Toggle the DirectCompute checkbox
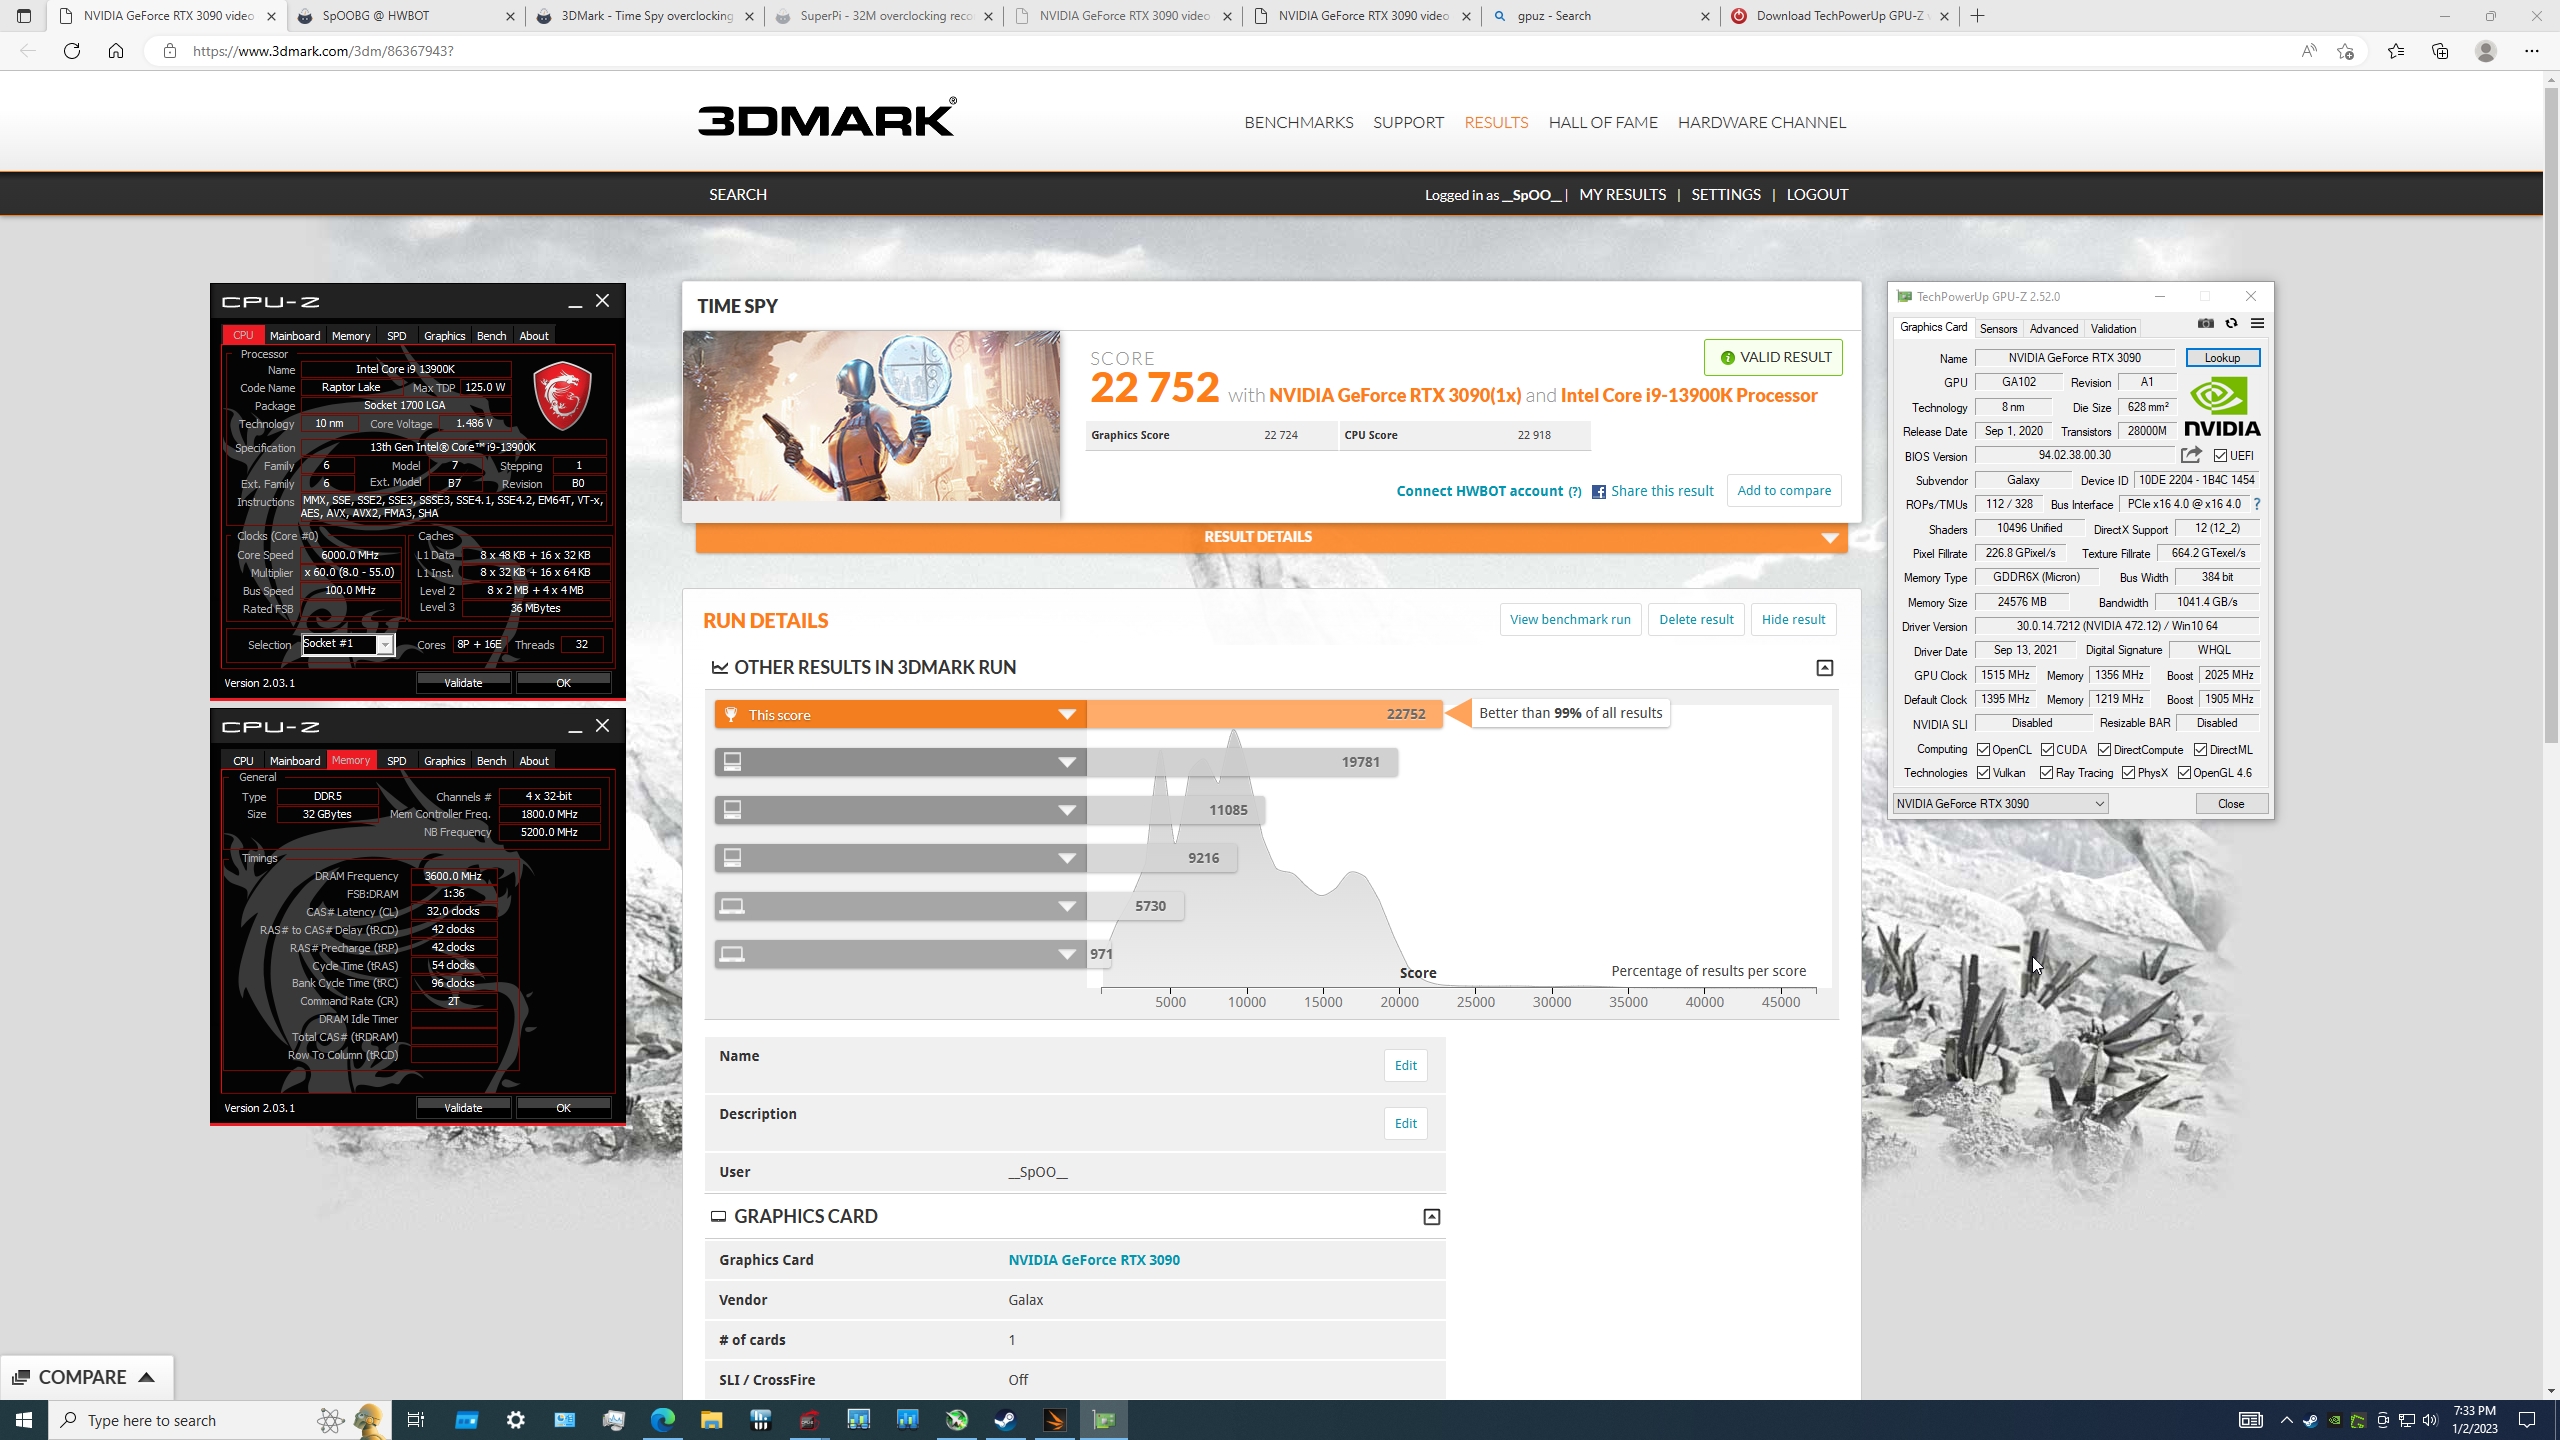 (2104, 750)
